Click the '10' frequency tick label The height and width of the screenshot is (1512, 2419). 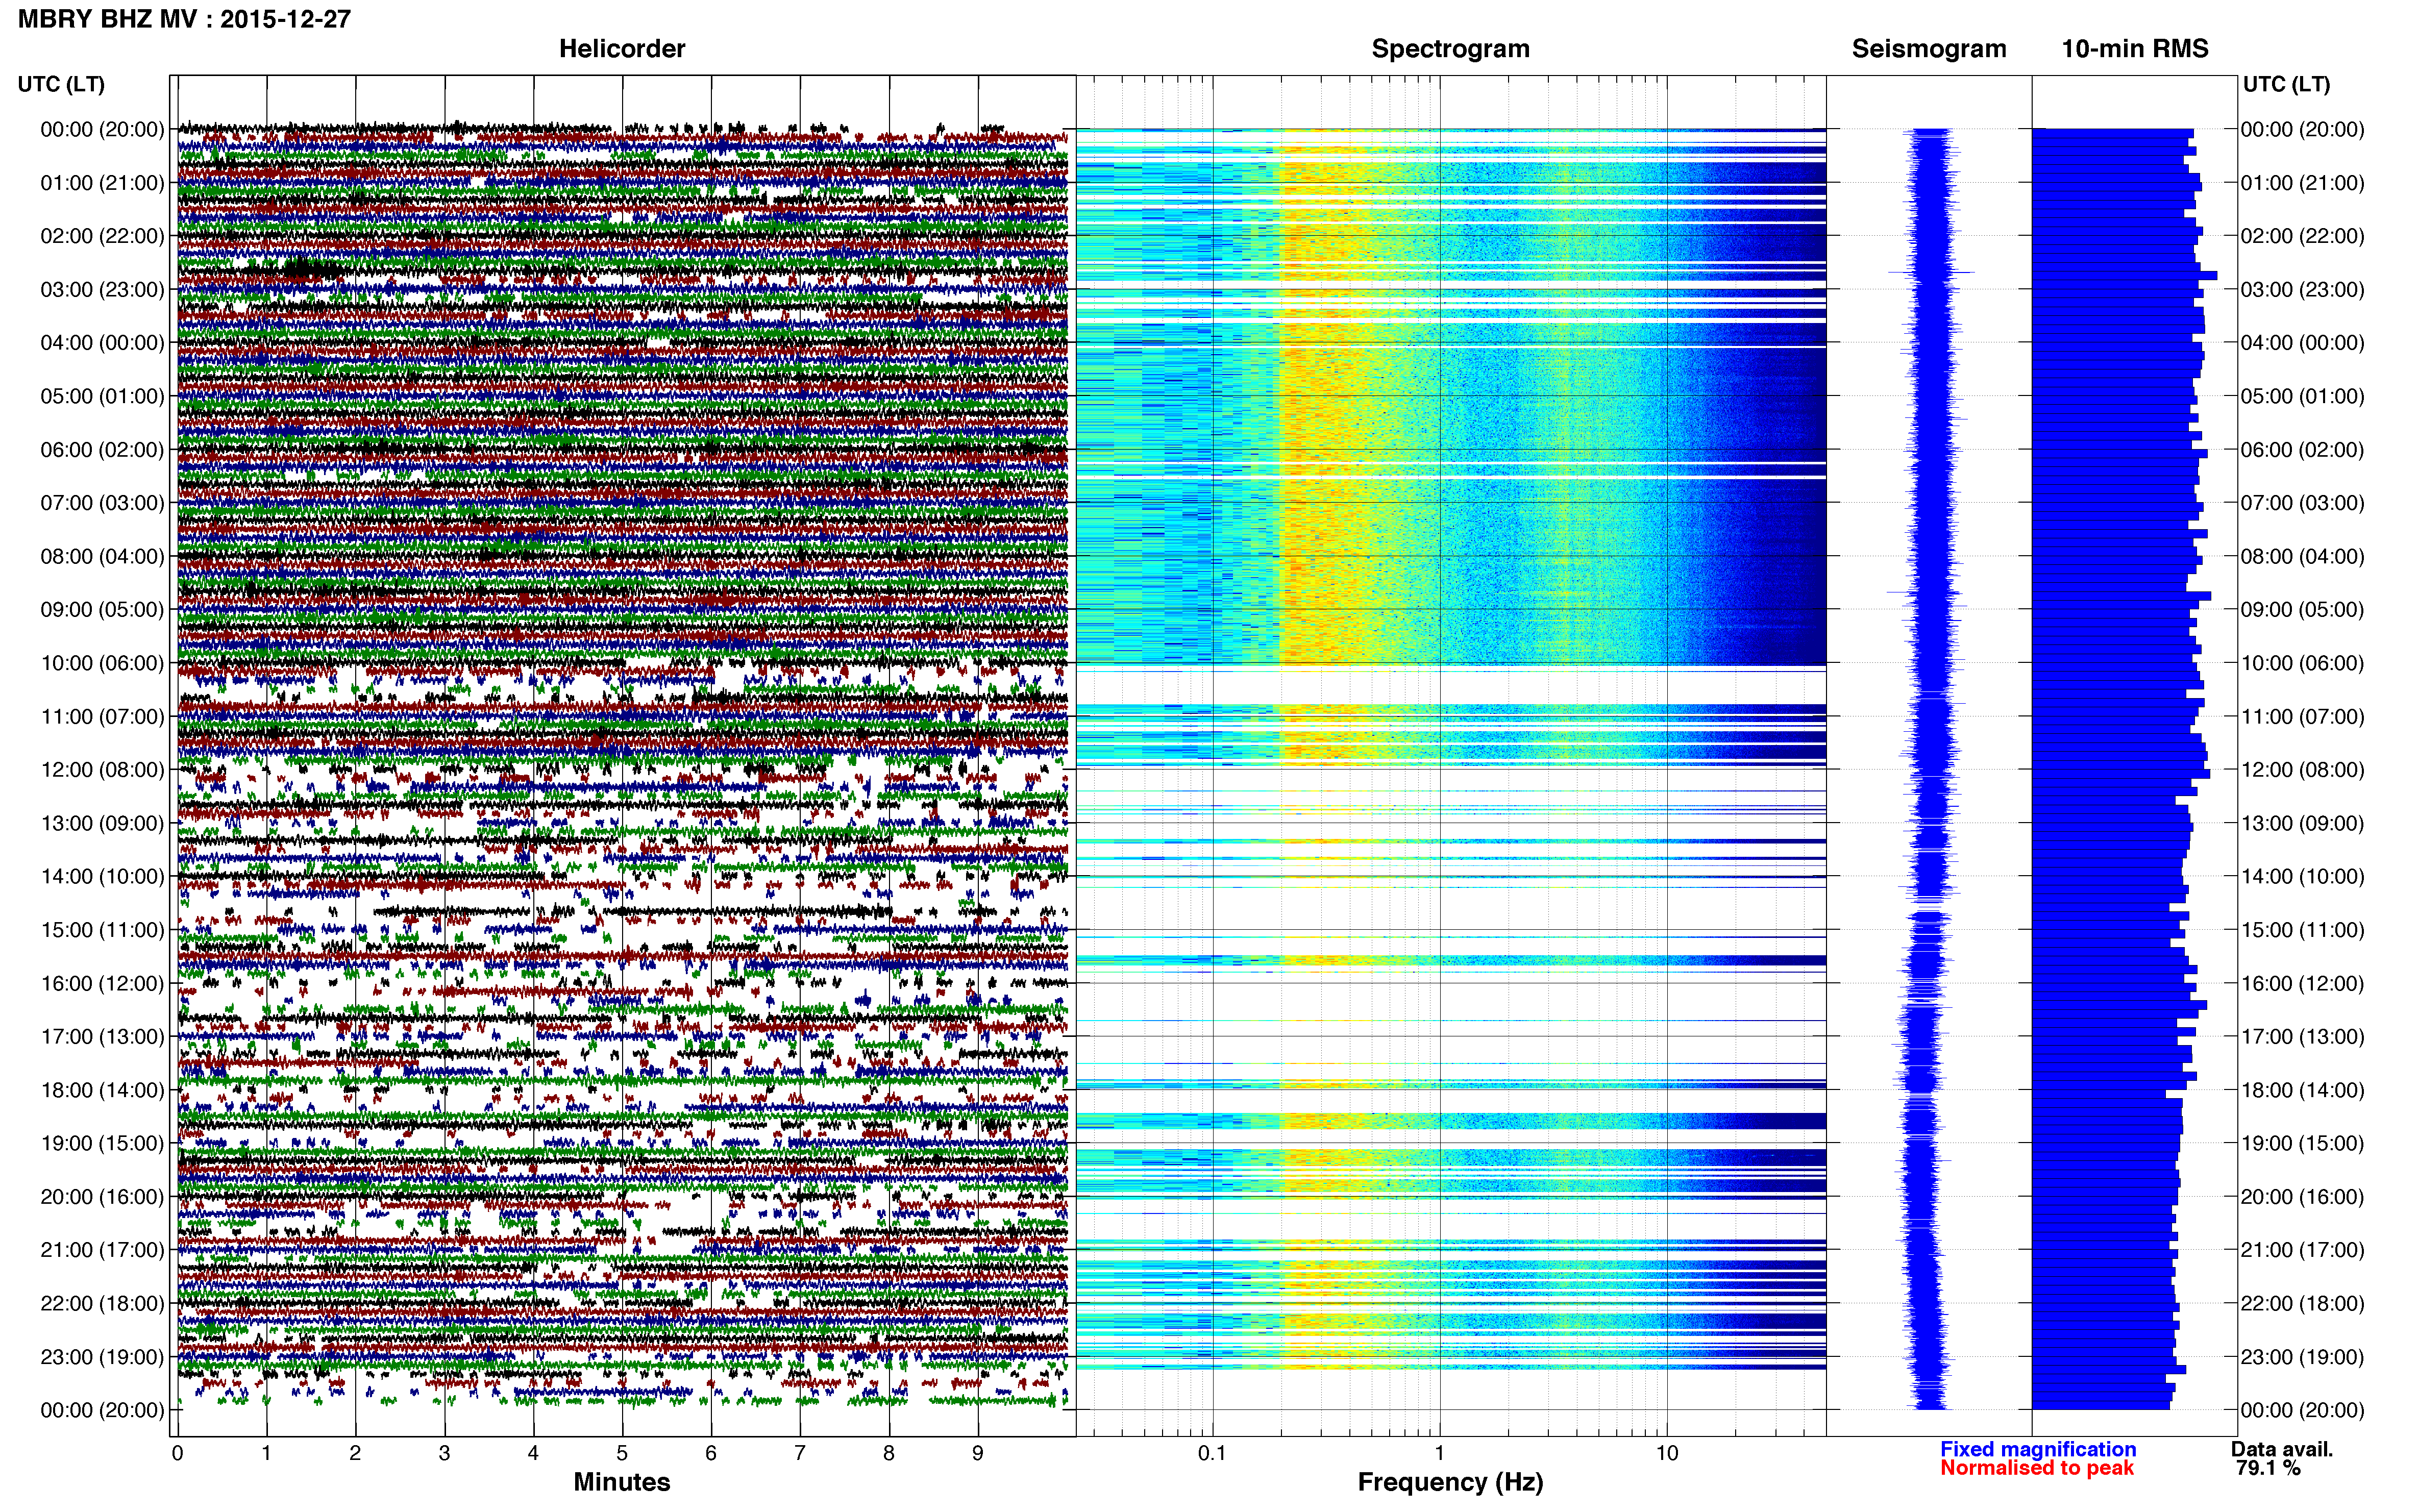(x=1666, y=1454)
